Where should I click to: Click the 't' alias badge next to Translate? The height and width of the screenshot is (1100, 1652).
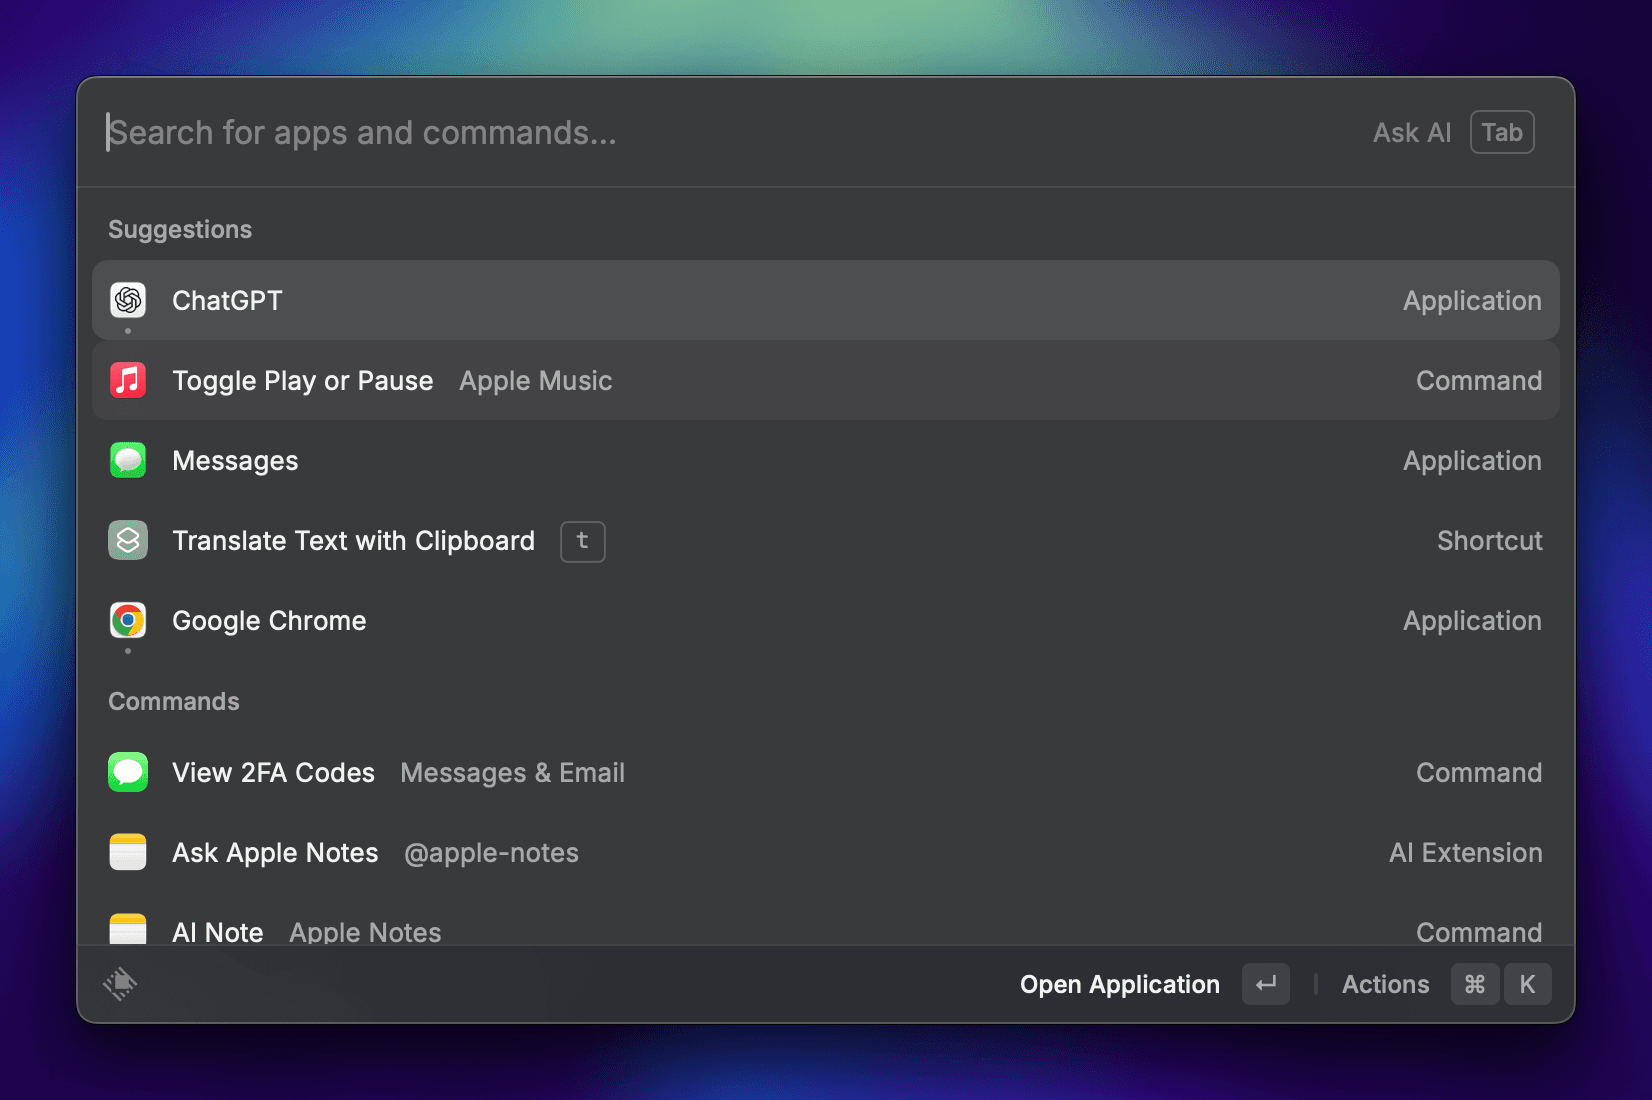pos(582,541)
